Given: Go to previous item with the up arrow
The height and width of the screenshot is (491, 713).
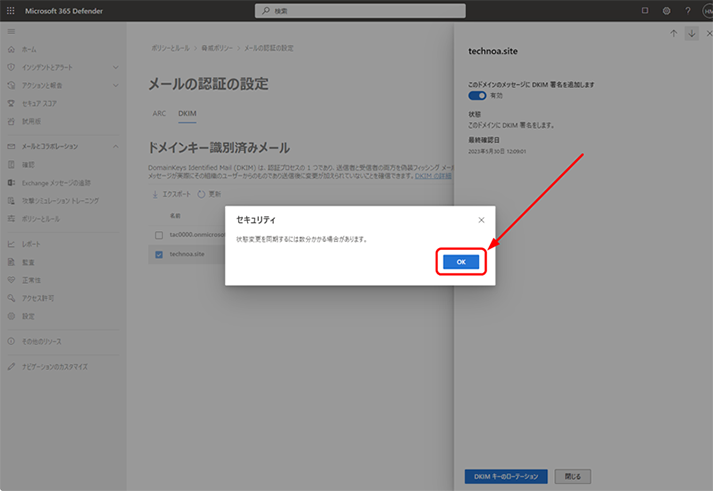Looking at the screenshot, I should tap(673, 33).
